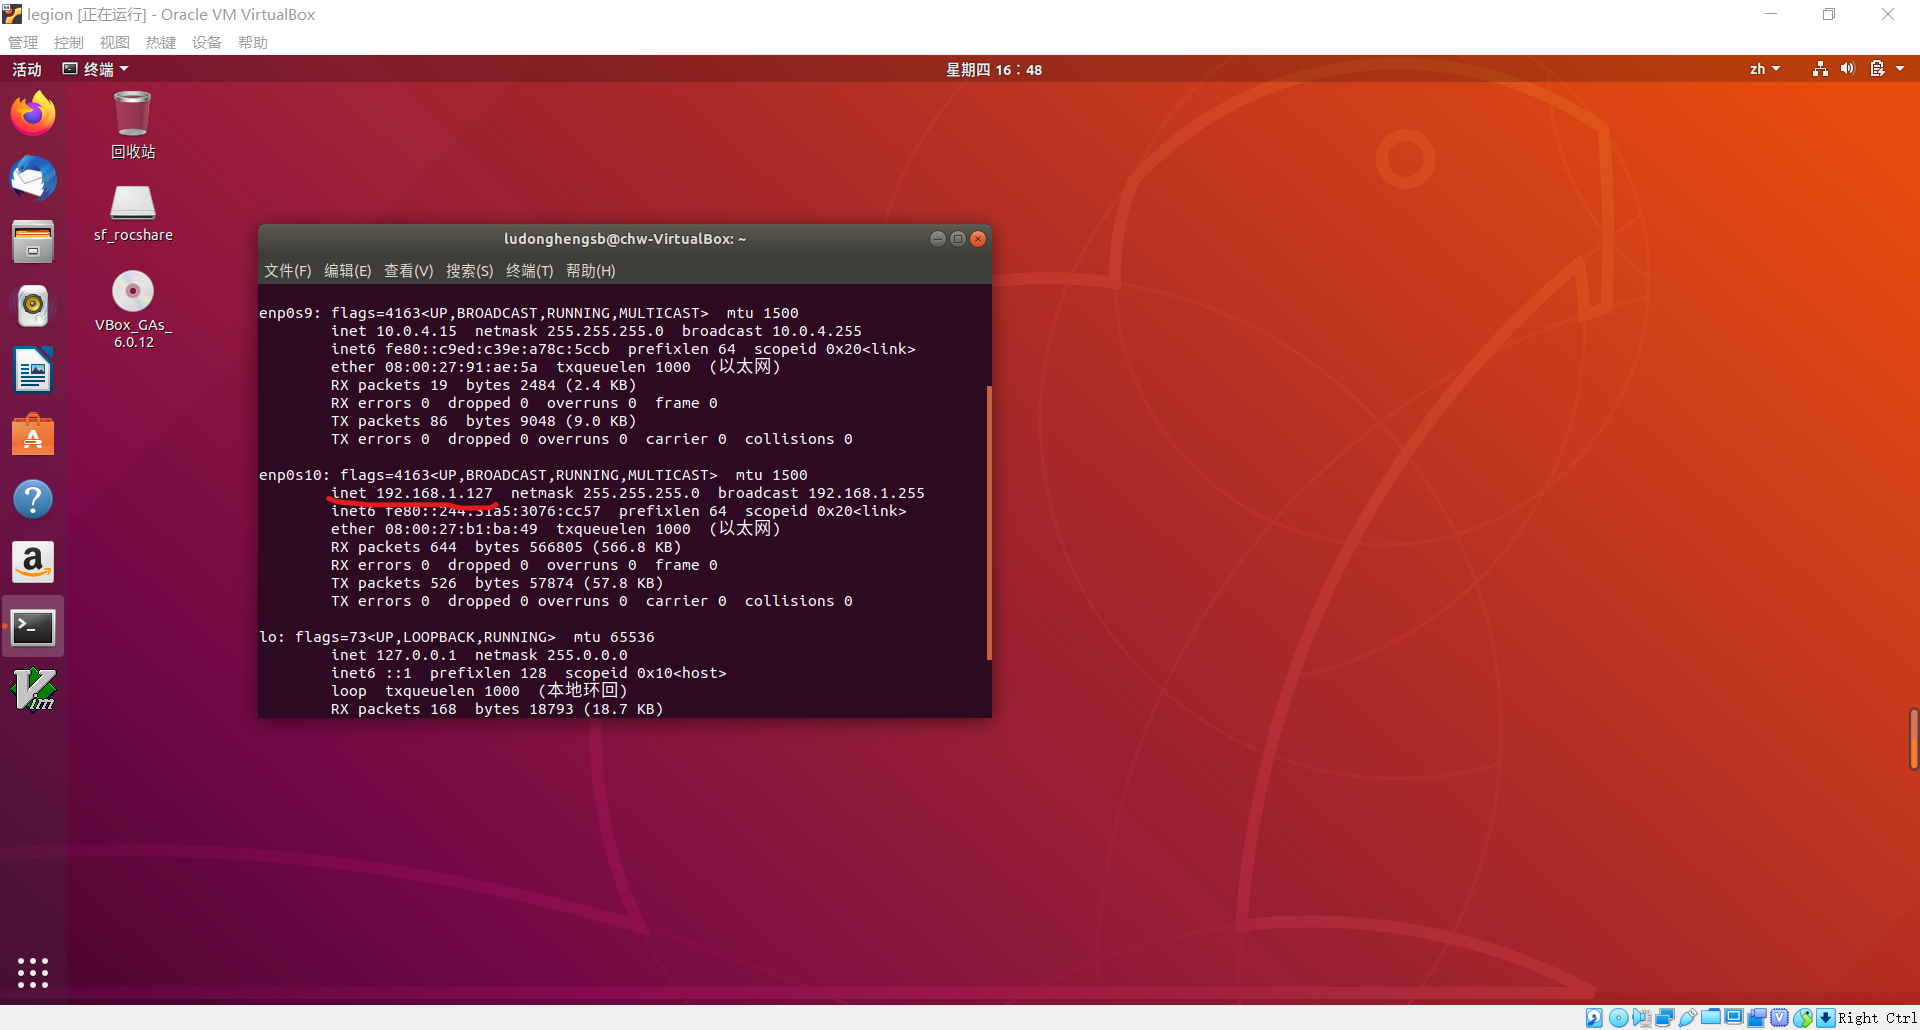Screen dimensions: 1920x1030
Task: Click the 活动 activities button
Action: (x=27, y=69)
